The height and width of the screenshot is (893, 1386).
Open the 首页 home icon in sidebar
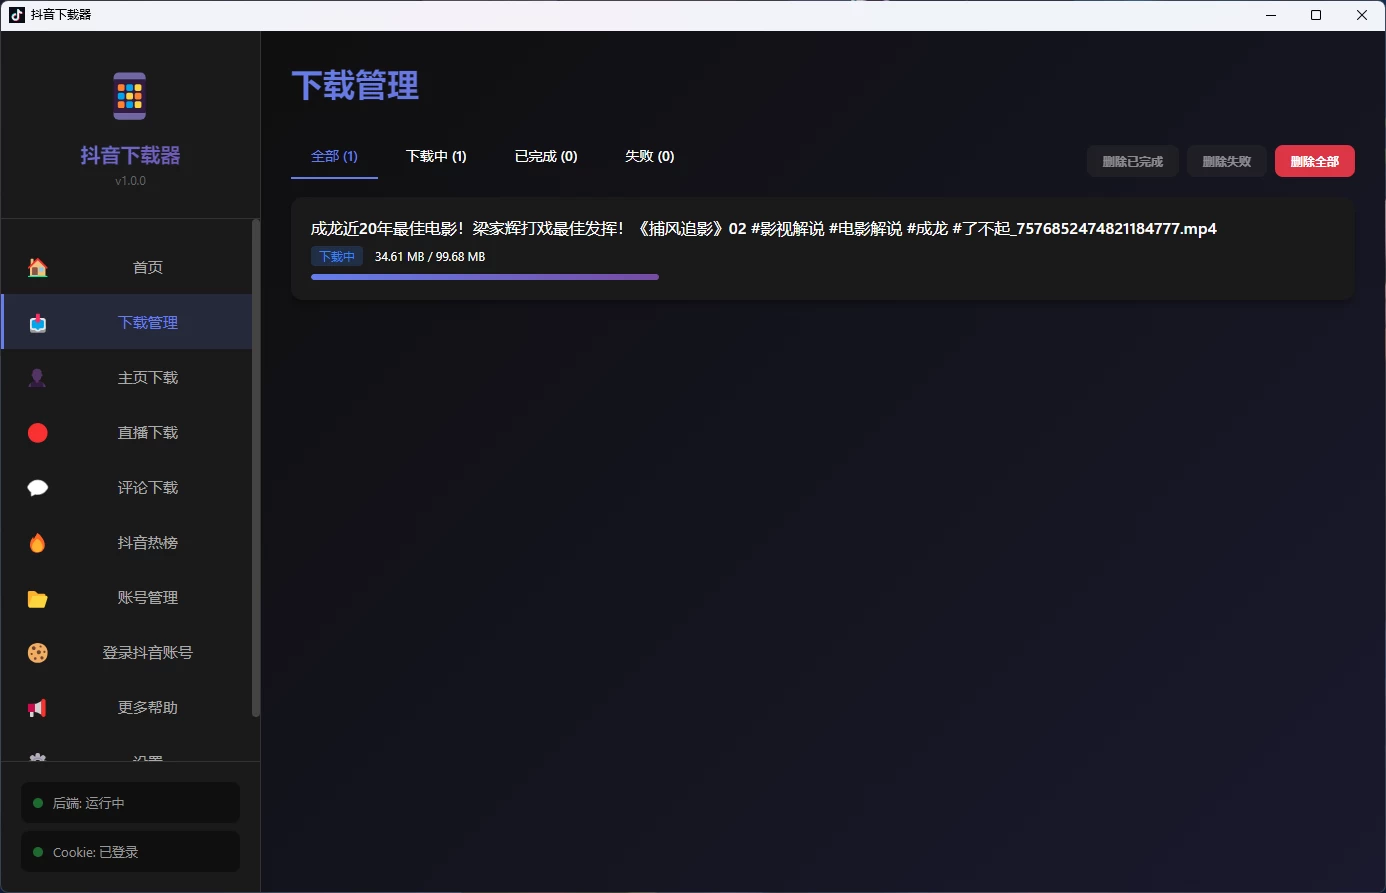click(37, 267)
